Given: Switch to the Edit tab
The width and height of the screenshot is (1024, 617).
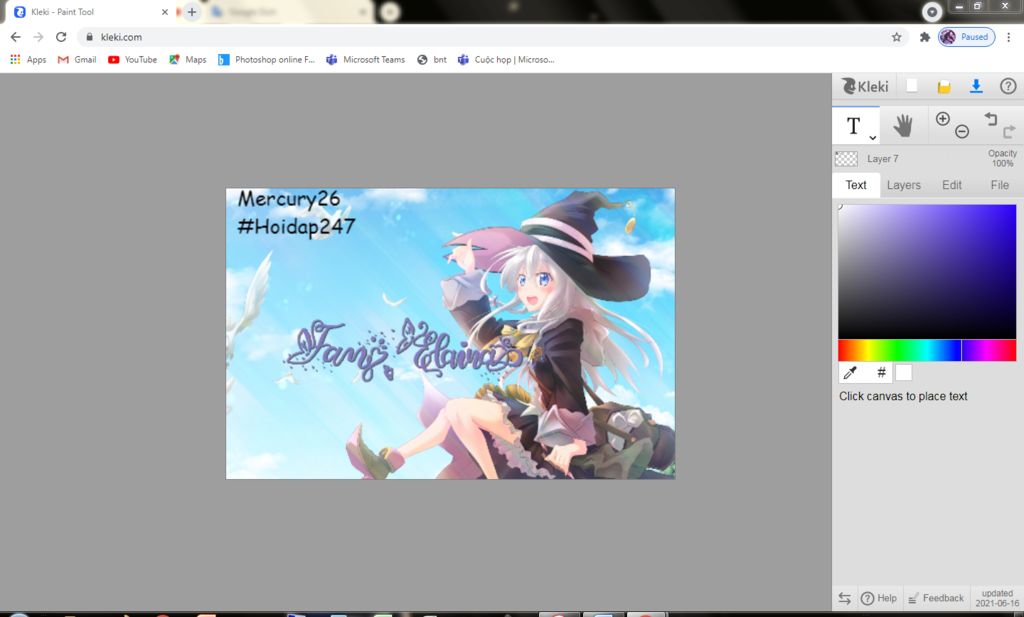Looking at the screenshot, I should point(952,185).
